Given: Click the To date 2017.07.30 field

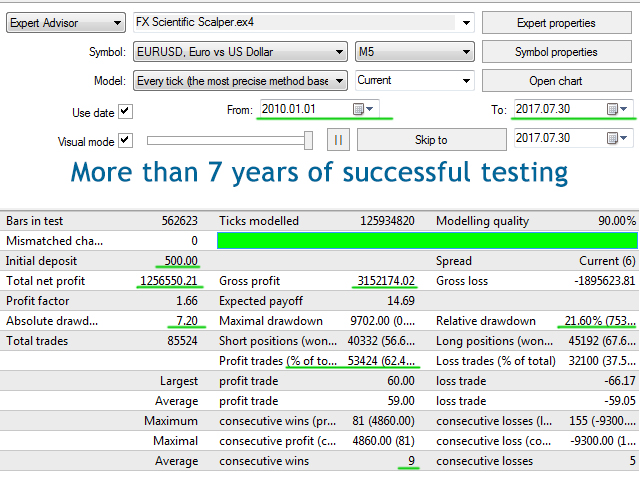Looking at the screenshot, I should [x=555, y=109].
